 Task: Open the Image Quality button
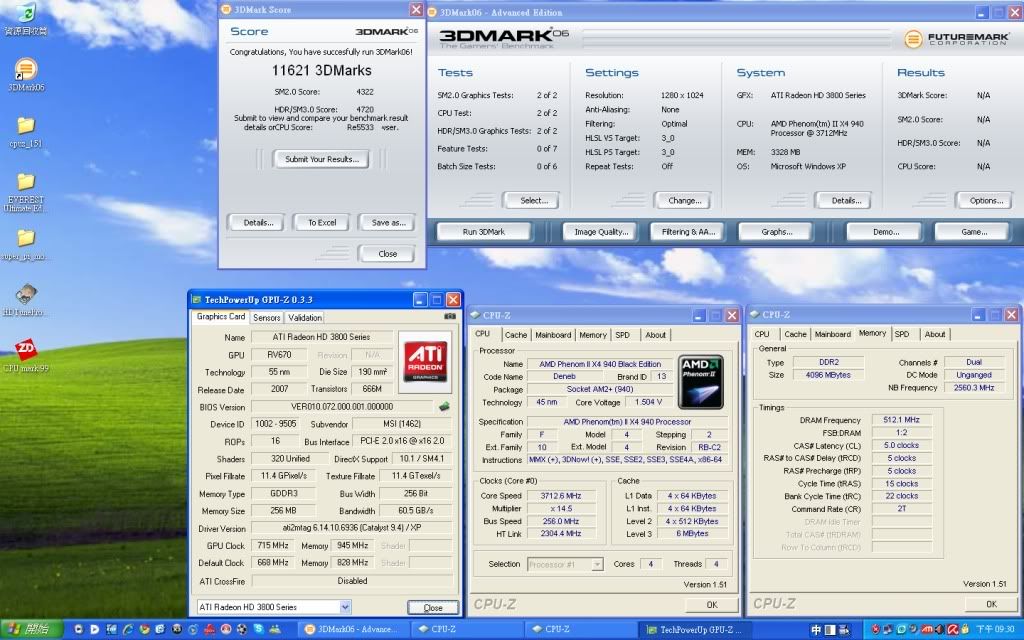601,232
